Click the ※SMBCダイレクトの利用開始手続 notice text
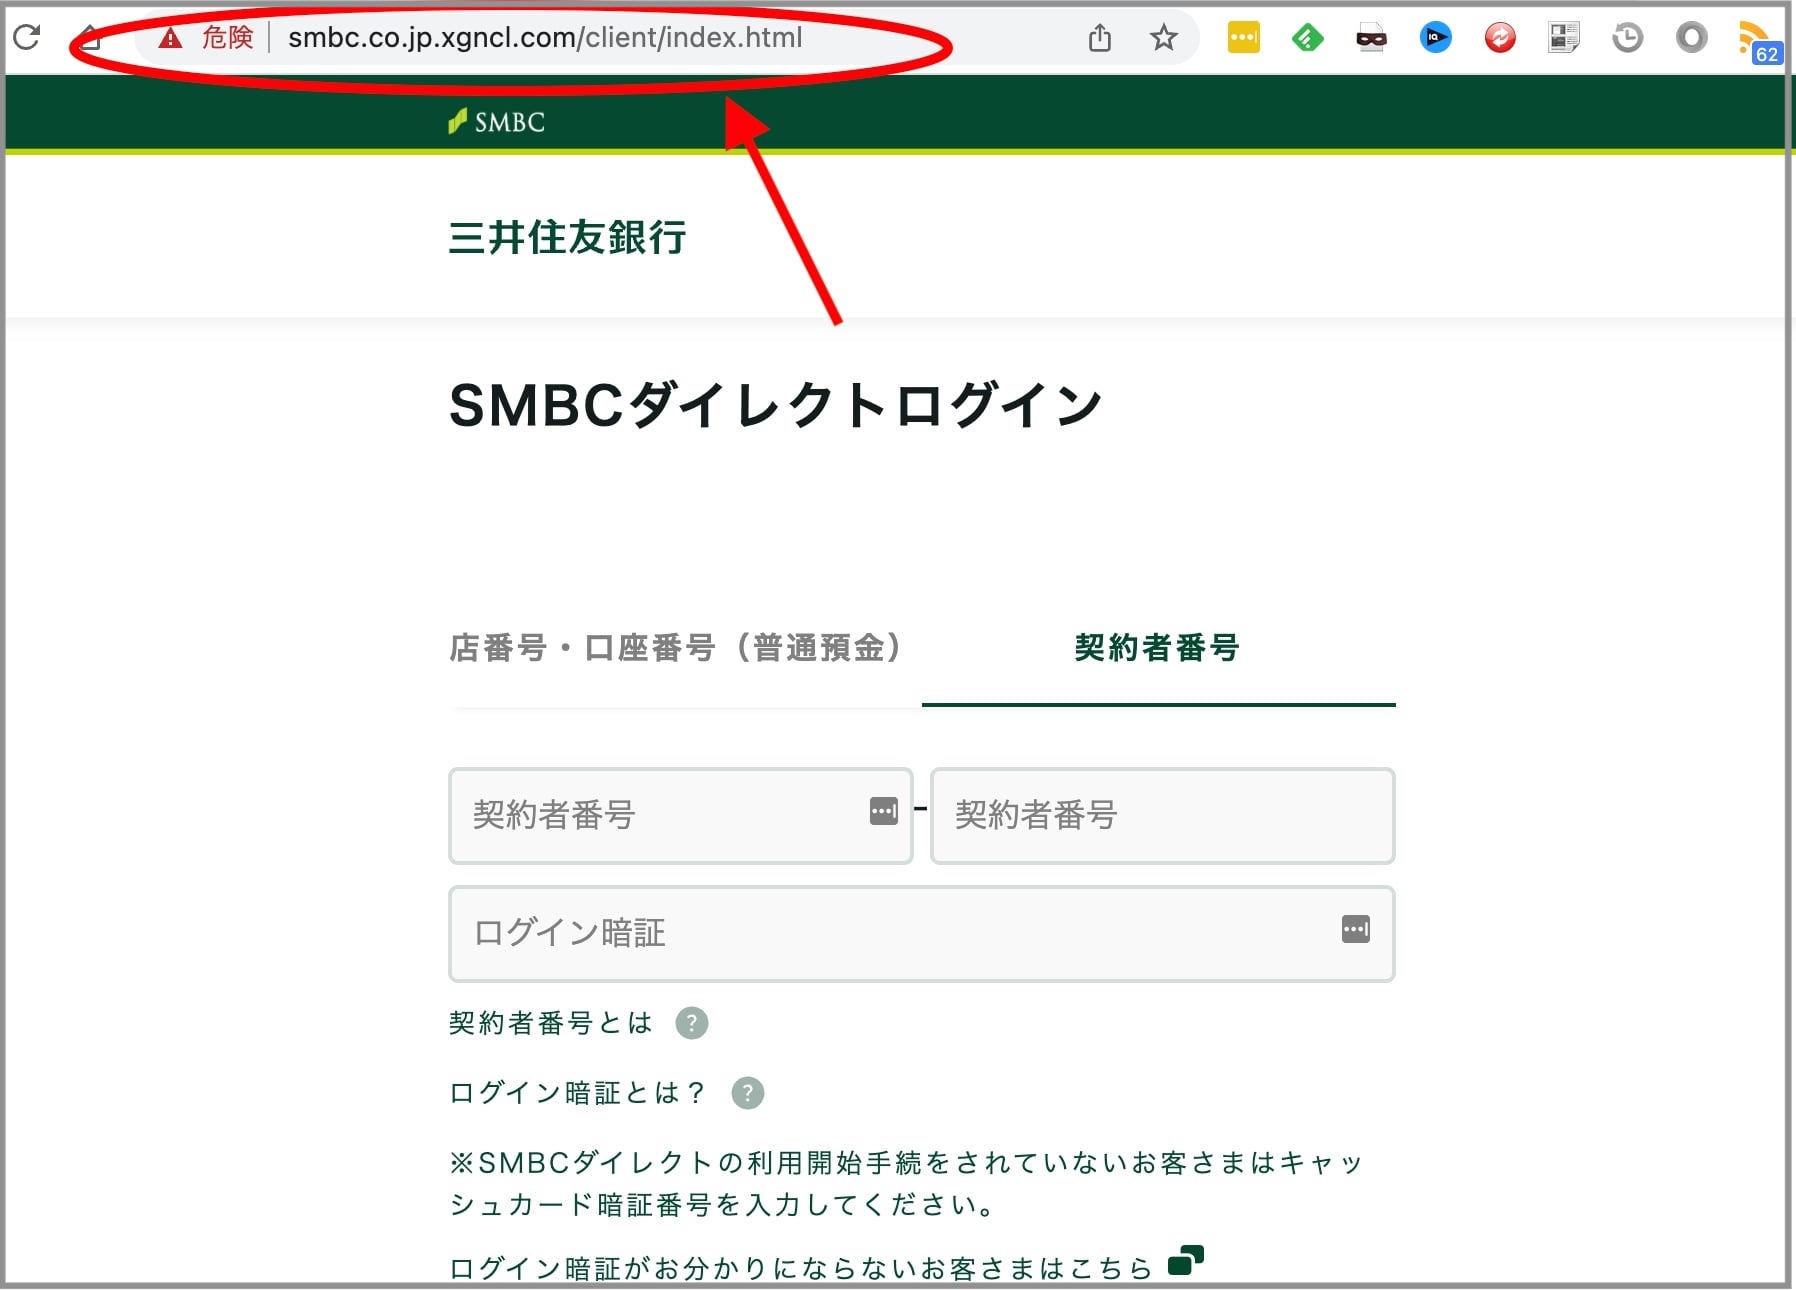The image size is (1796, 1290). (906, 1184)
